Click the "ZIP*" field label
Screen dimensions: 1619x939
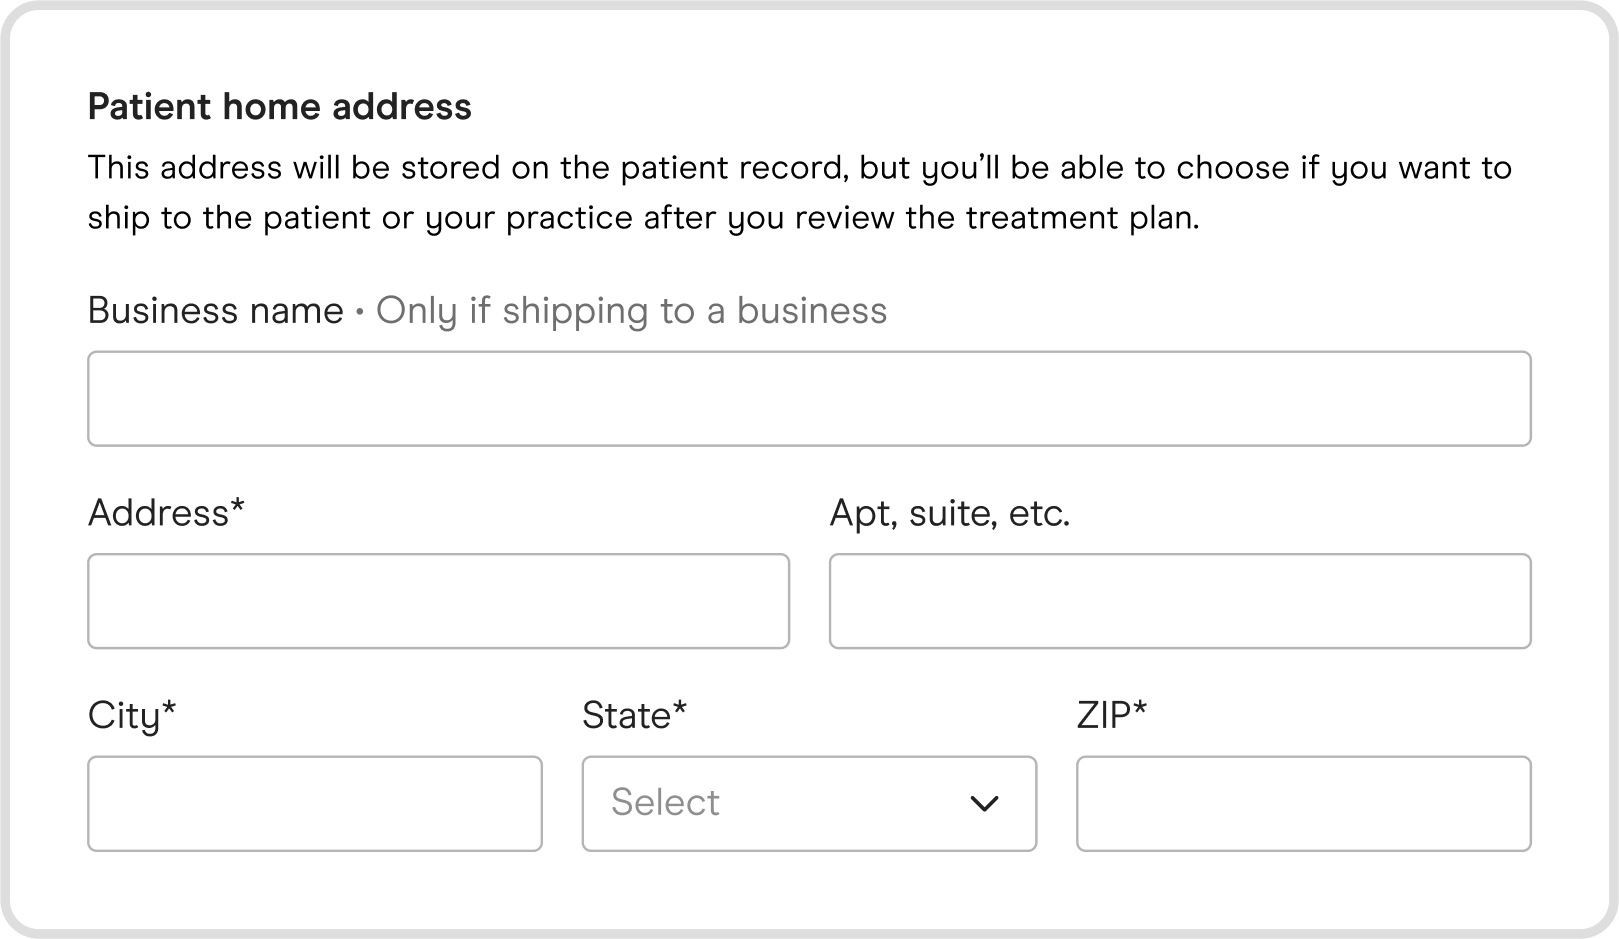[x=1111, y=716]
